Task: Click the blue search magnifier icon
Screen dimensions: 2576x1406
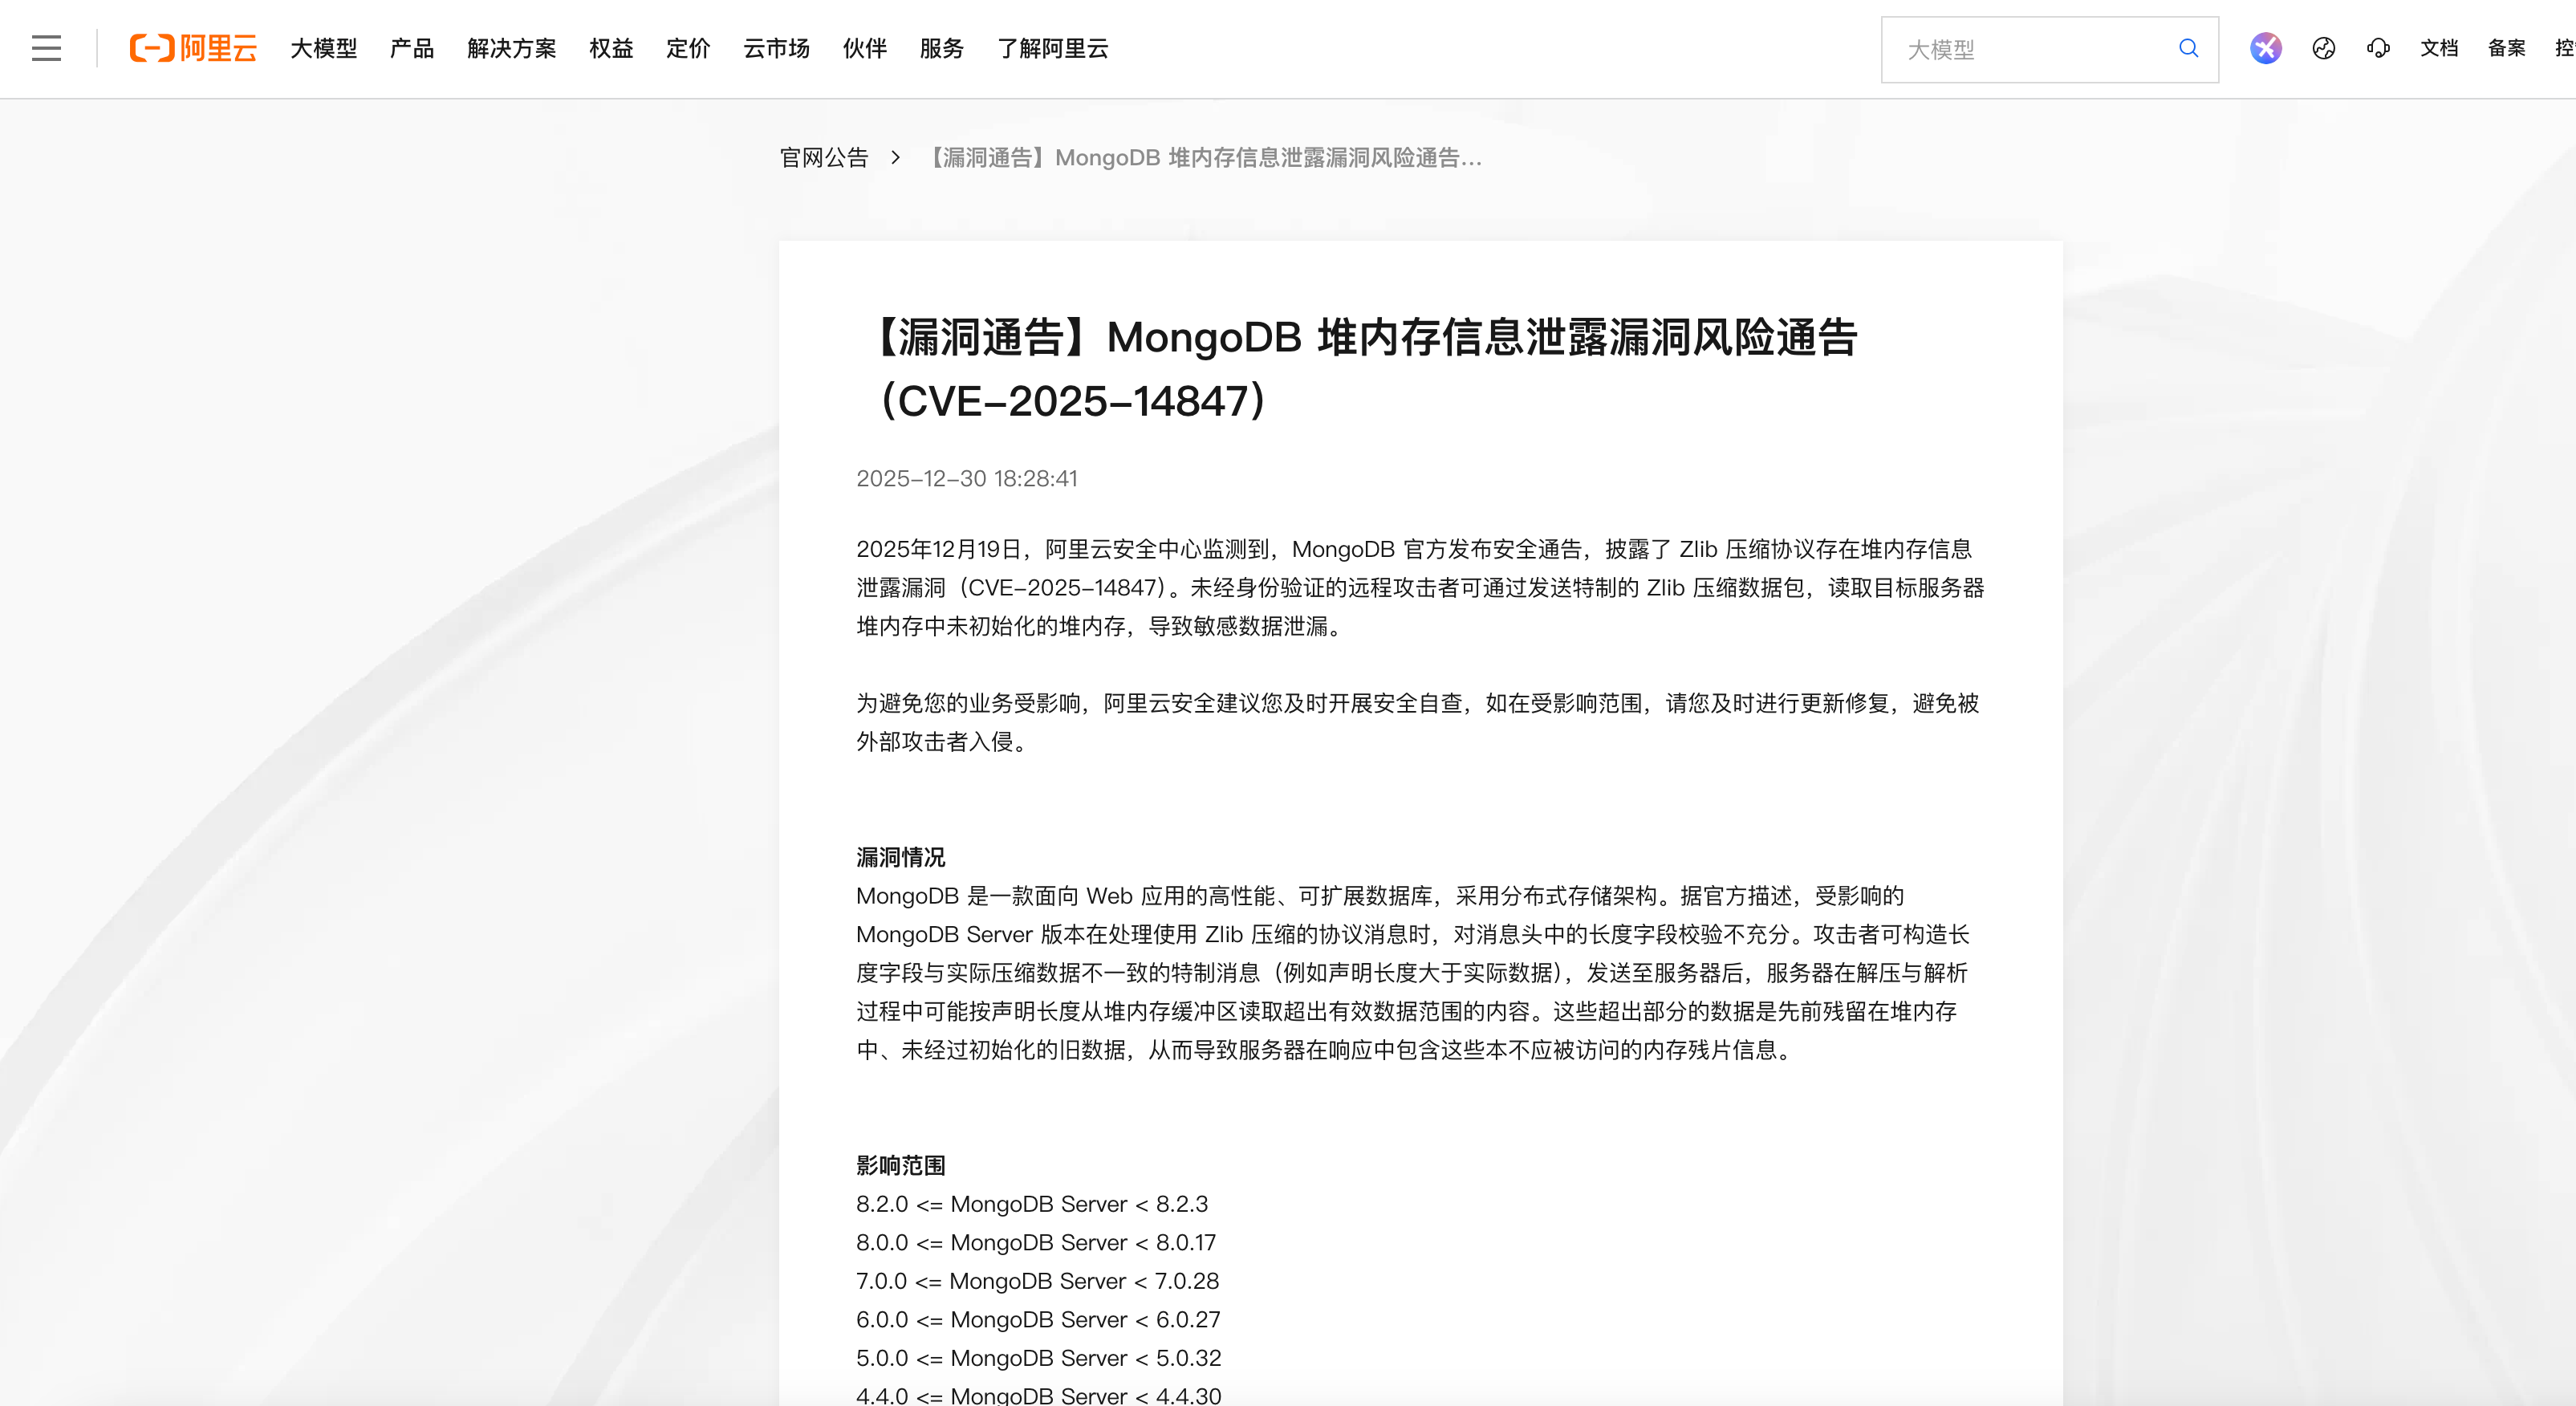Action: [x=2188, y=48]
